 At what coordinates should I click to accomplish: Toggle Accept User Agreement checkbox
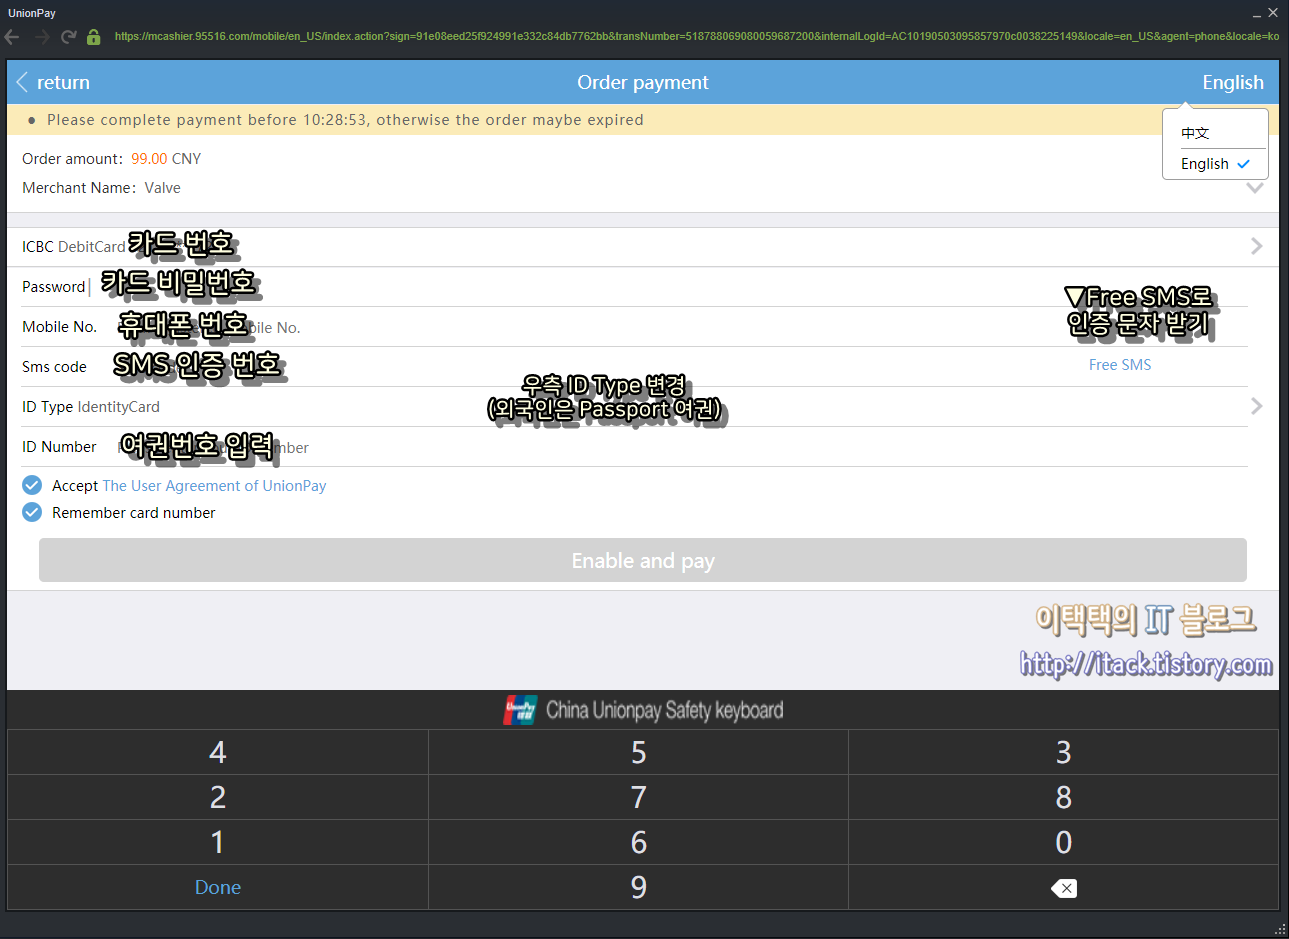click(x=32, y=485)
